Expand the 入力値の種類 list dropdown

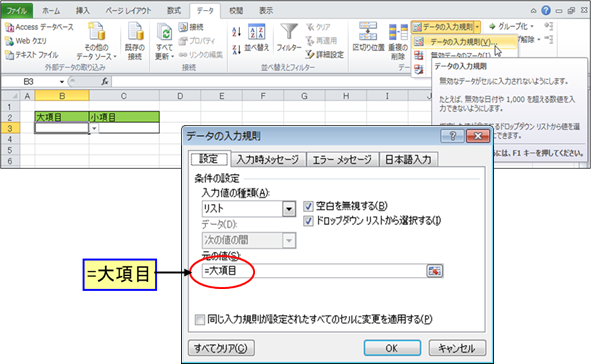tap(289, 209)
